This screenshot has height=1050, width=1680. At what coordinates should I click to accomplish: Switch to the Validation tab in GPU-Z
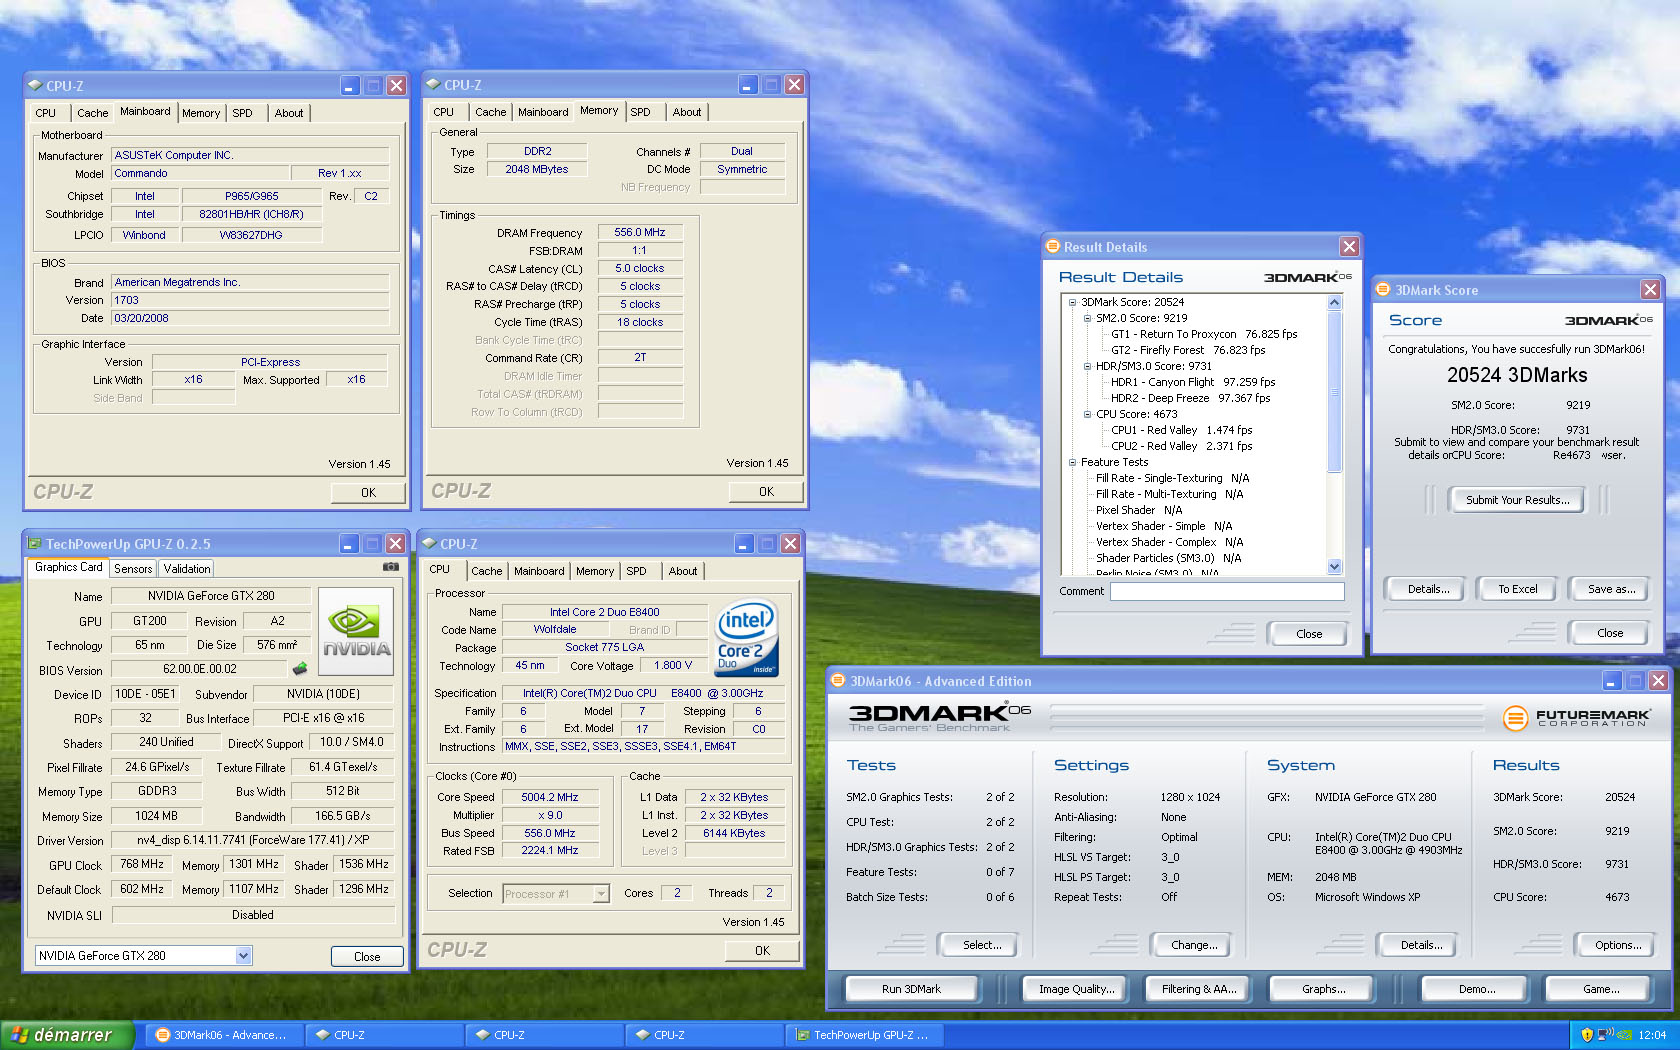pyautogui.click(x=187, y=569)
